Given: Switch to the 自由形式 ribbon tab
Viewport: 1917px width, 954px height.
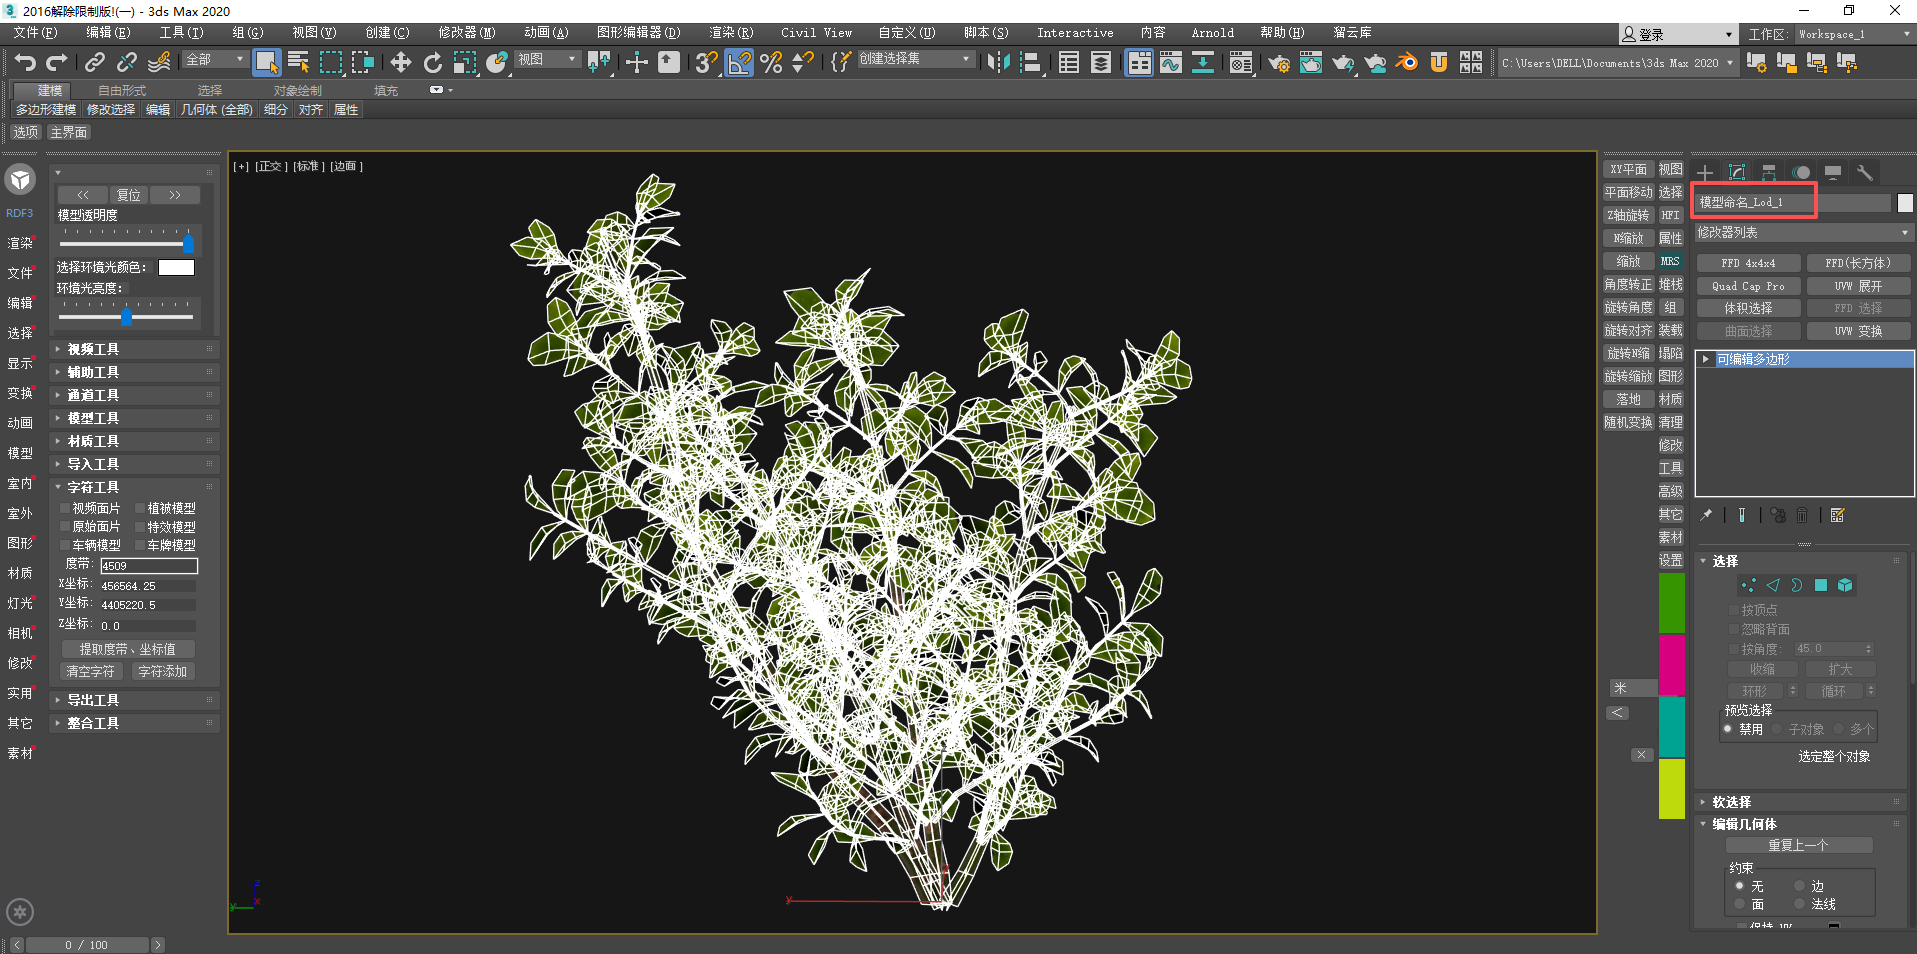Looking at the screenshot, I should click(121, 90).
